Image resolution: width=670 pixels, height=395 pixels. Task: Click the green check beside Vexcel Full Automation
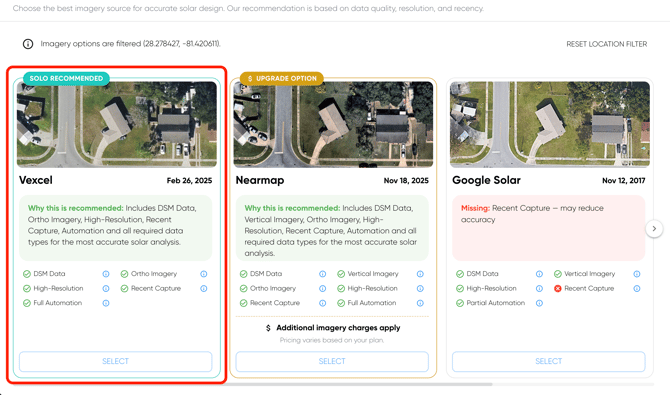pyautogui.click(x=27, y=303)
